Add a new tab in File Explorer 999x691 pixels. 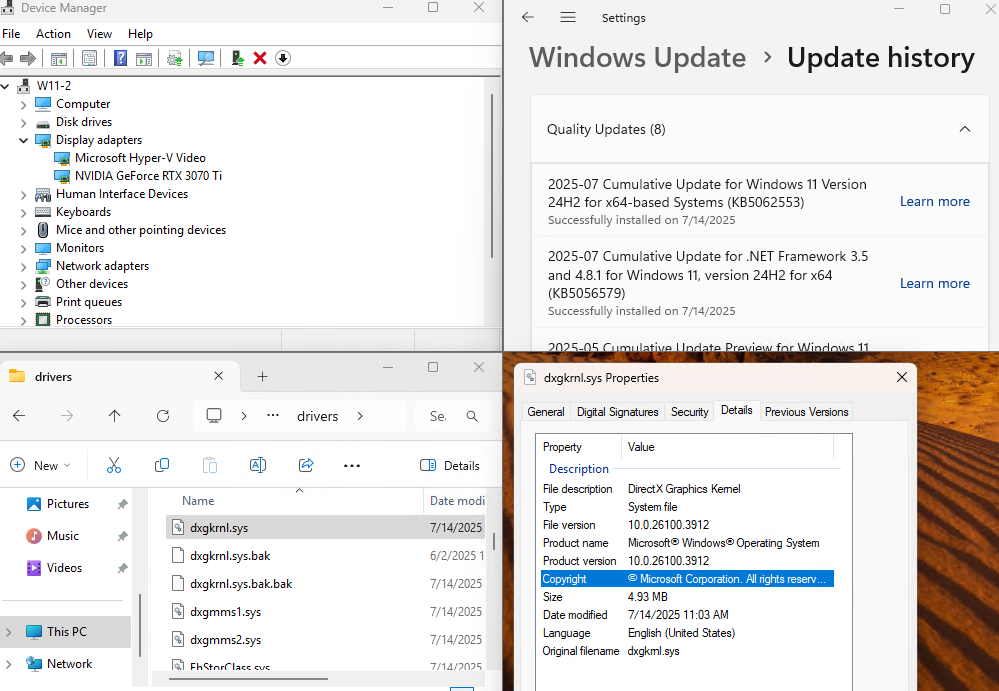tap(262, 376)
